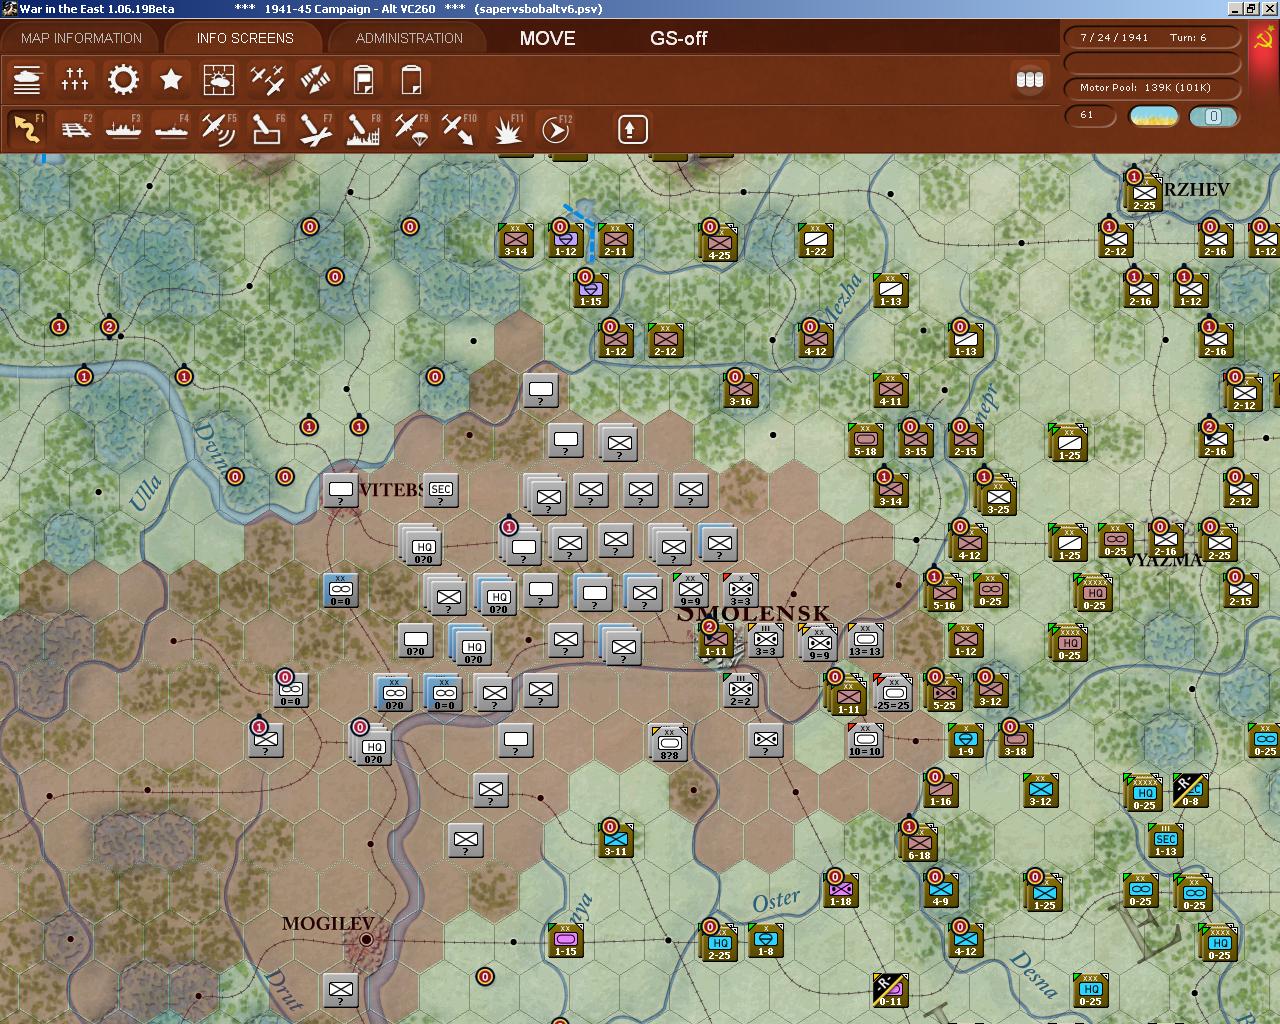Image resolution: width=1280 pixels, height=1024 pixels.
Task: Select F7 bomb airfield mode icon
Action: pos(315,129)
